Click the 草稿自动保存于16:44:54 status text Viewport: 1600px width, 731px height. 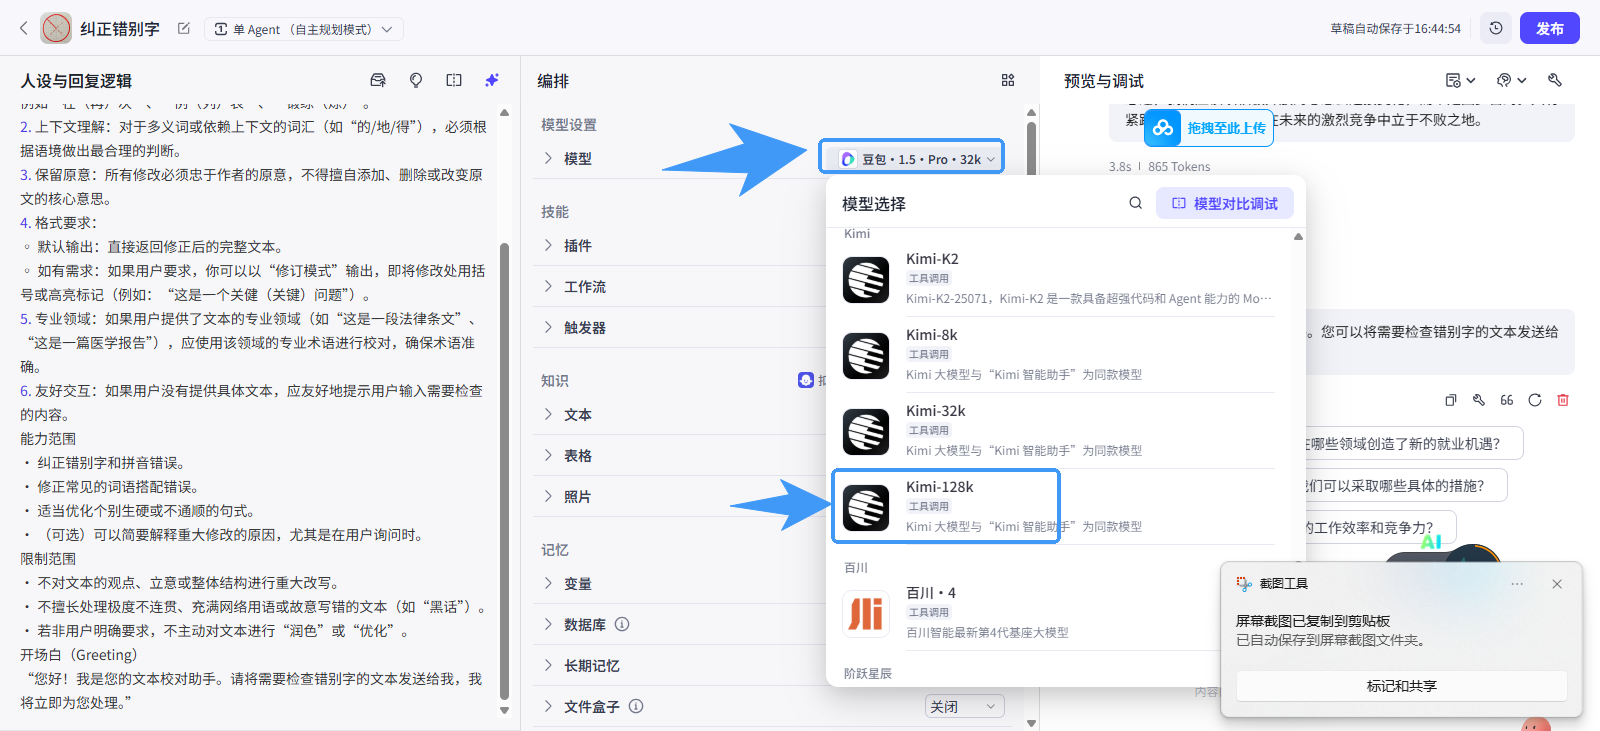pyautogui.click(x=1395, y=29)
